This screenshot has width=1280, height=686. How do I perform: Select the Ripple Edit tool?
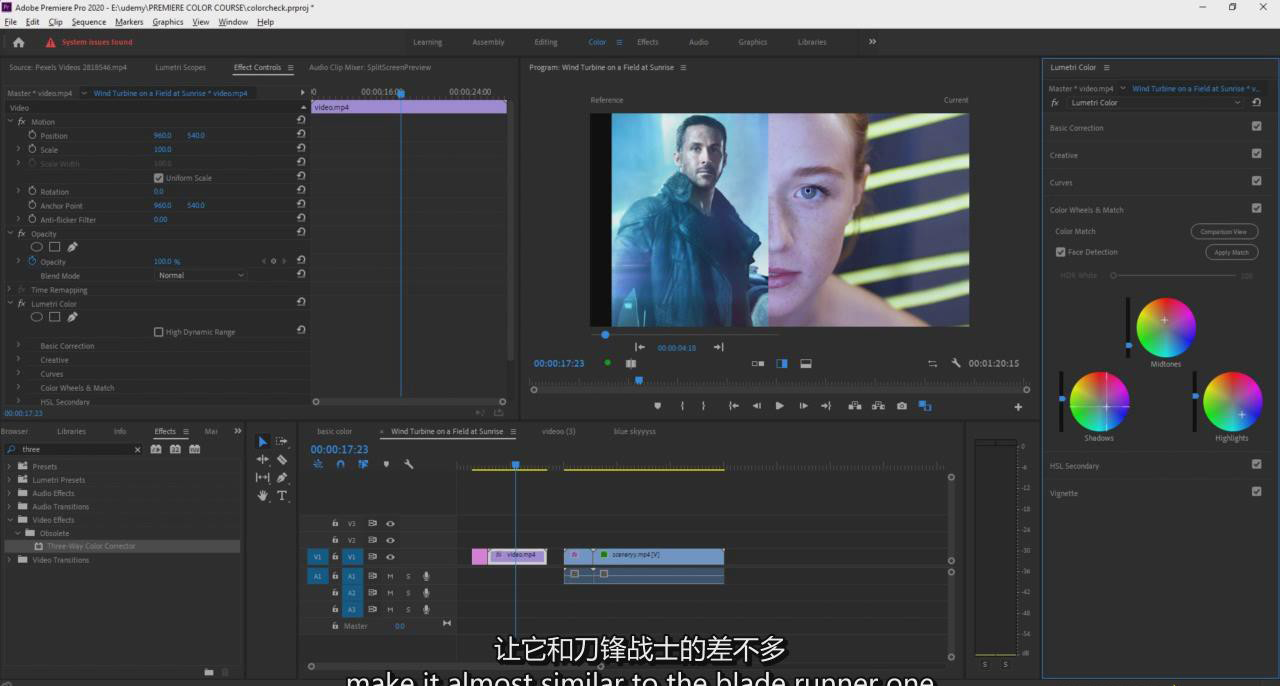pyautogui.click(x=263, y=460)
